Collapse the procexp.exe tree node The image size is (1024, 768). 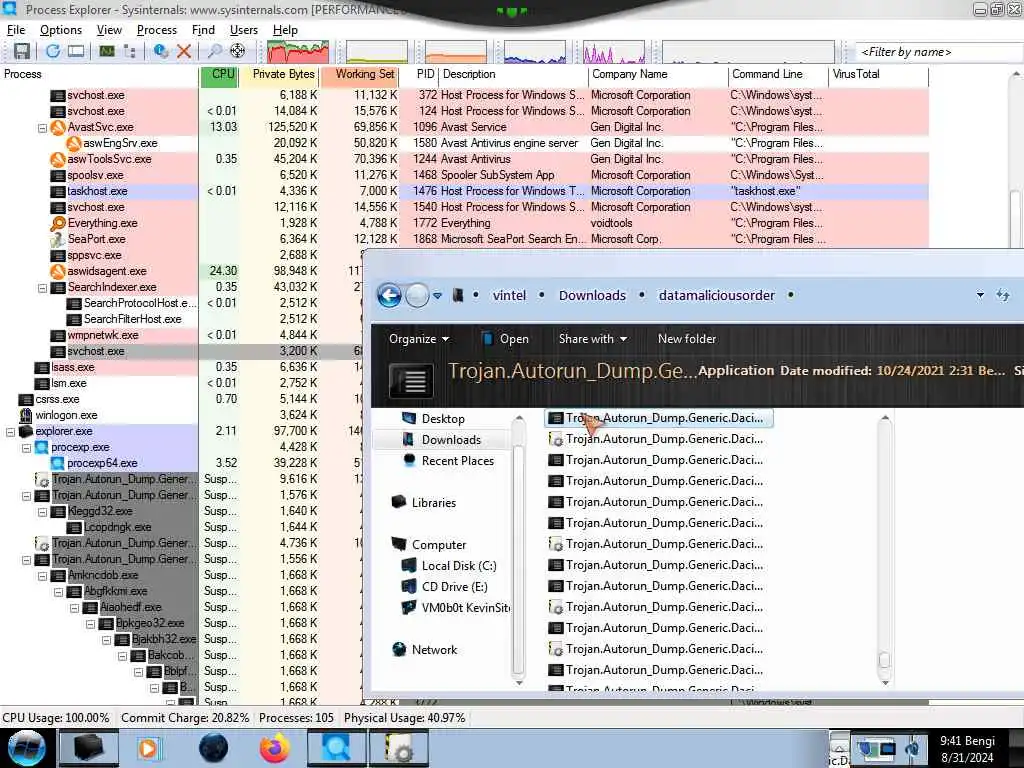(27, 448)
